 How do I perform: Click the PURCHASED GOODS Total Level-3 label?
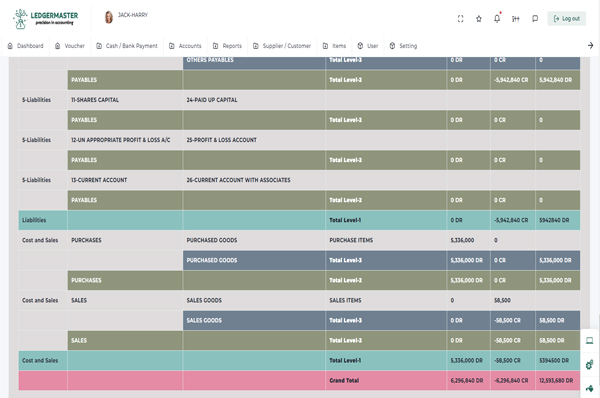click(x=346, y=260)
